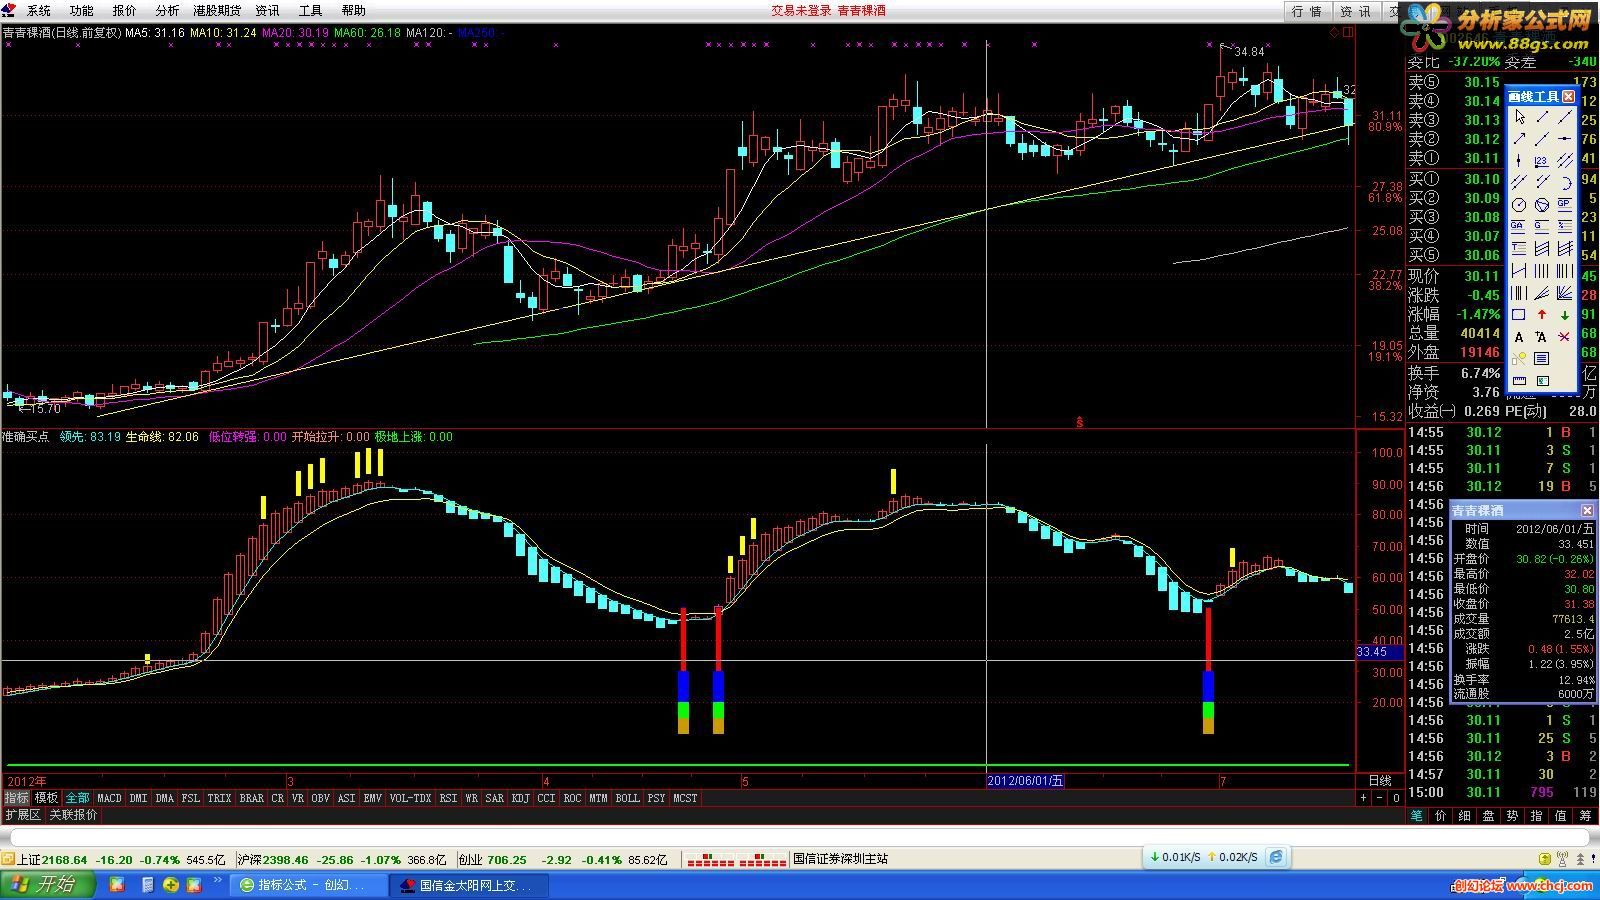Viewport: 1600px width, 900px height.
Task: Select the 123 price label tool
Action: coord(1542,161)
